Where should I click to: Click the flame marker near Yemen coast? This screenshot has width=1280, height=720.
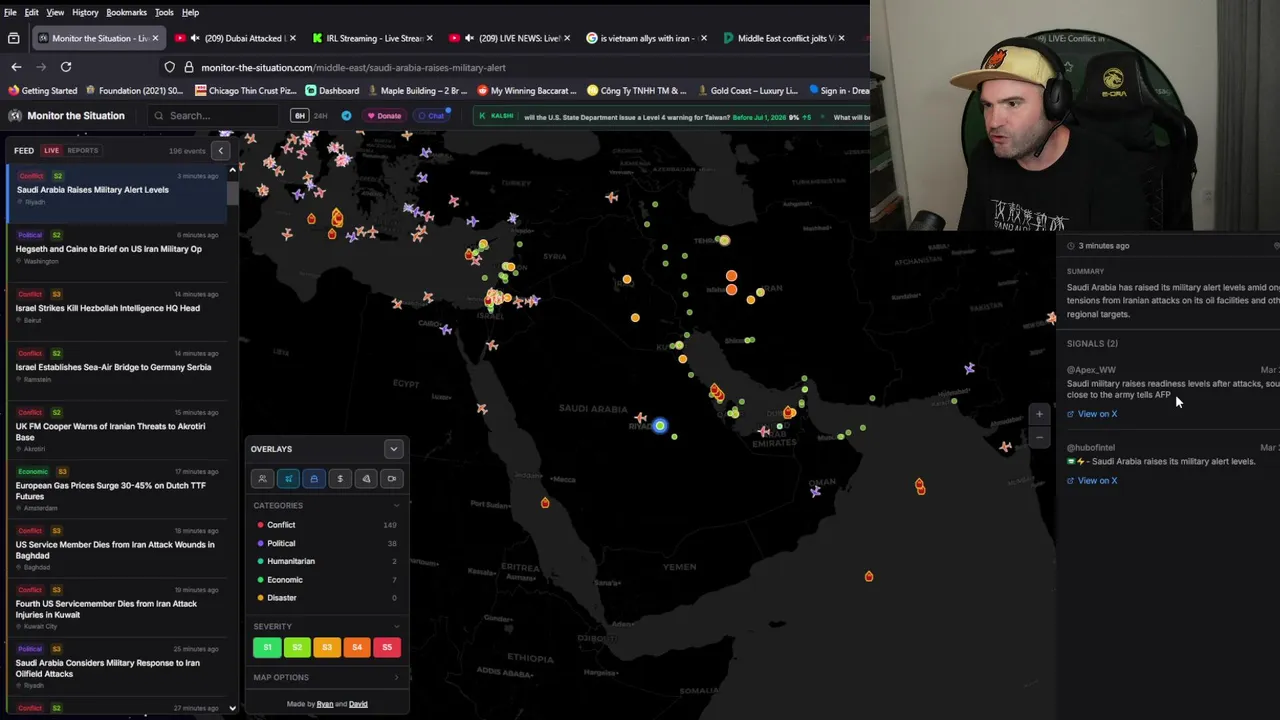pos(869,576)
